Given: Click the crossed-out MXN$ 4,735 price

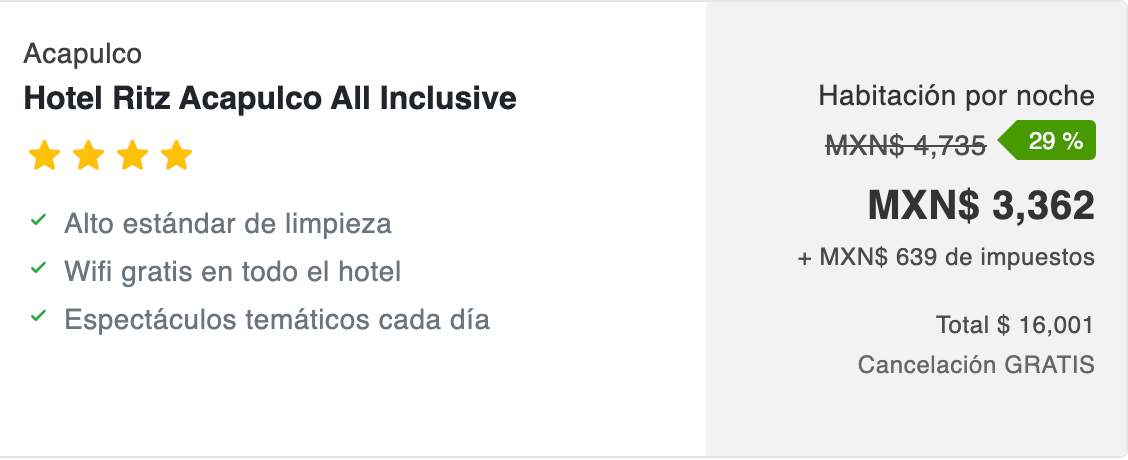Looking at the screenshot, I should click(x=906, y=146).
